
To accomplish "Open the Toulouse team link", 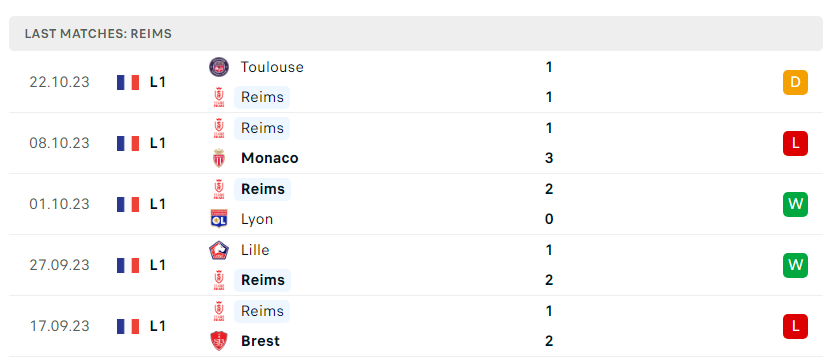I will click(272, 67).
